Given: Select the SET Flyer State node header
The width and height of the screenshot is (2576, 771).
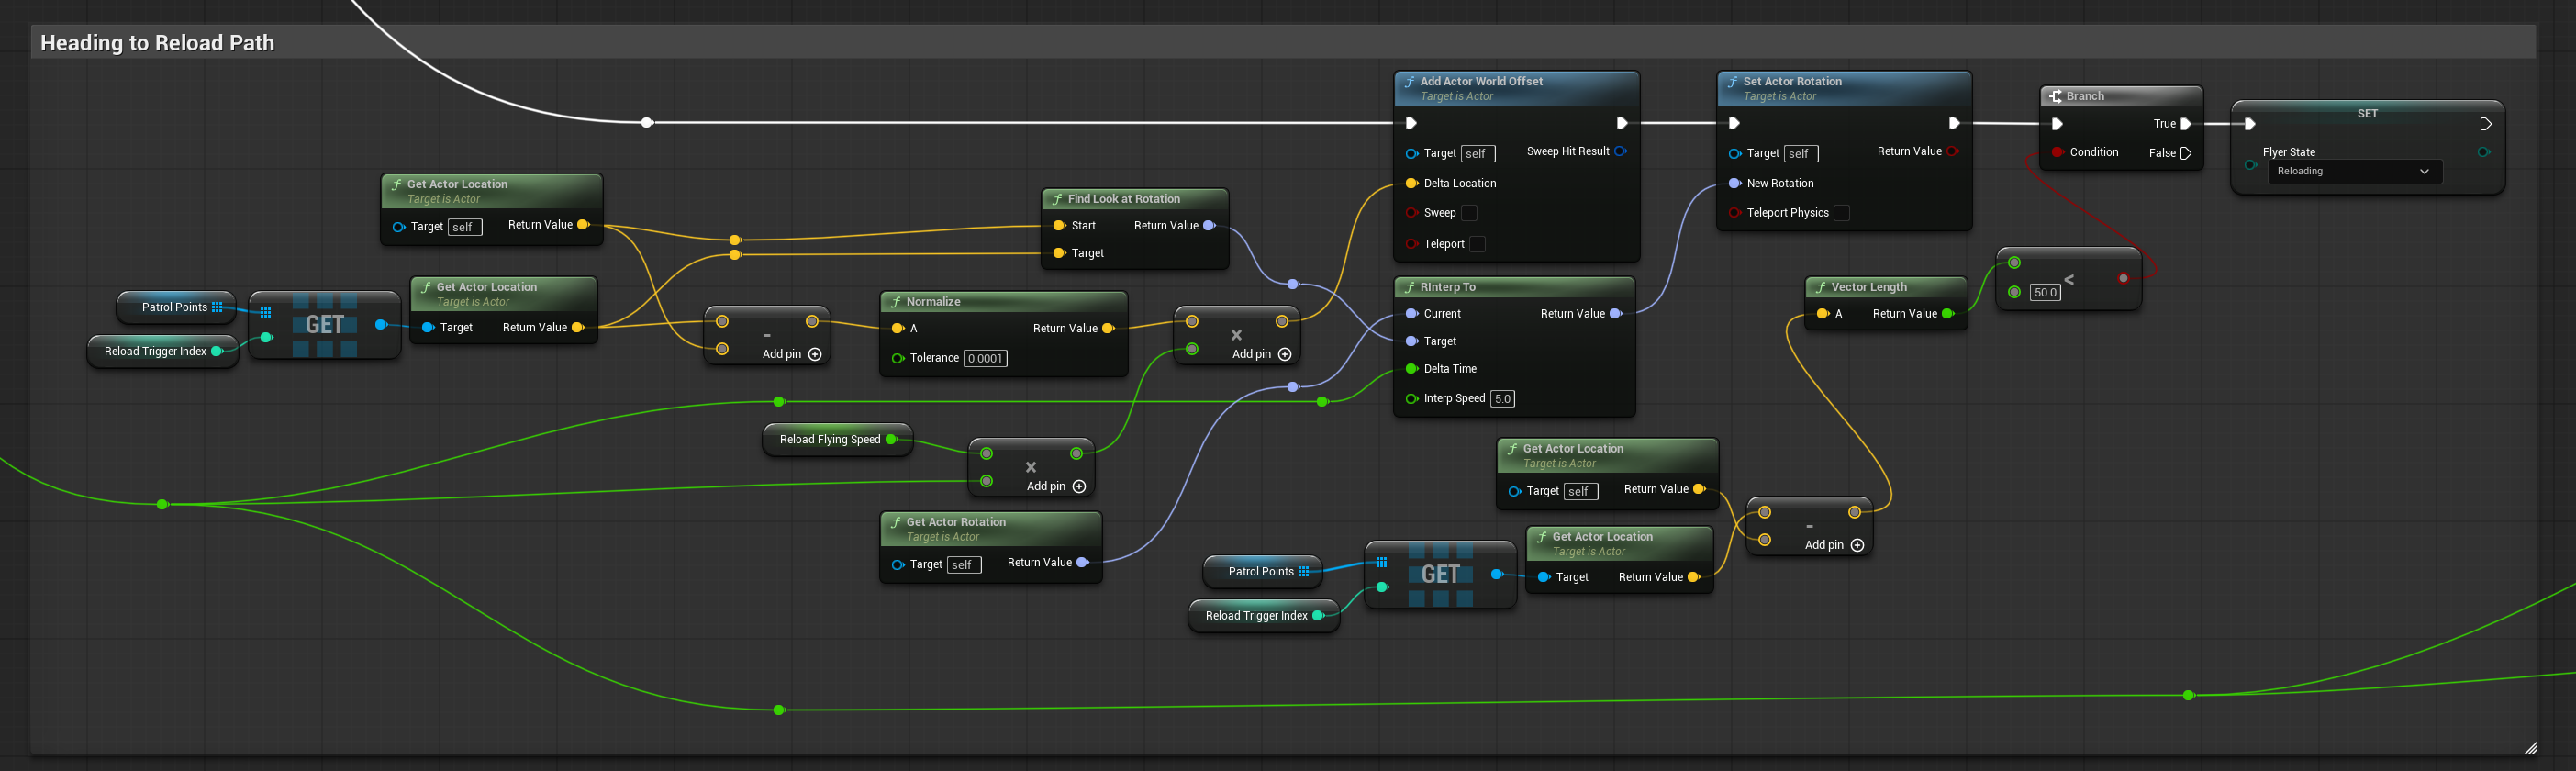Looking at the screenshot, I should point(2367,113).
